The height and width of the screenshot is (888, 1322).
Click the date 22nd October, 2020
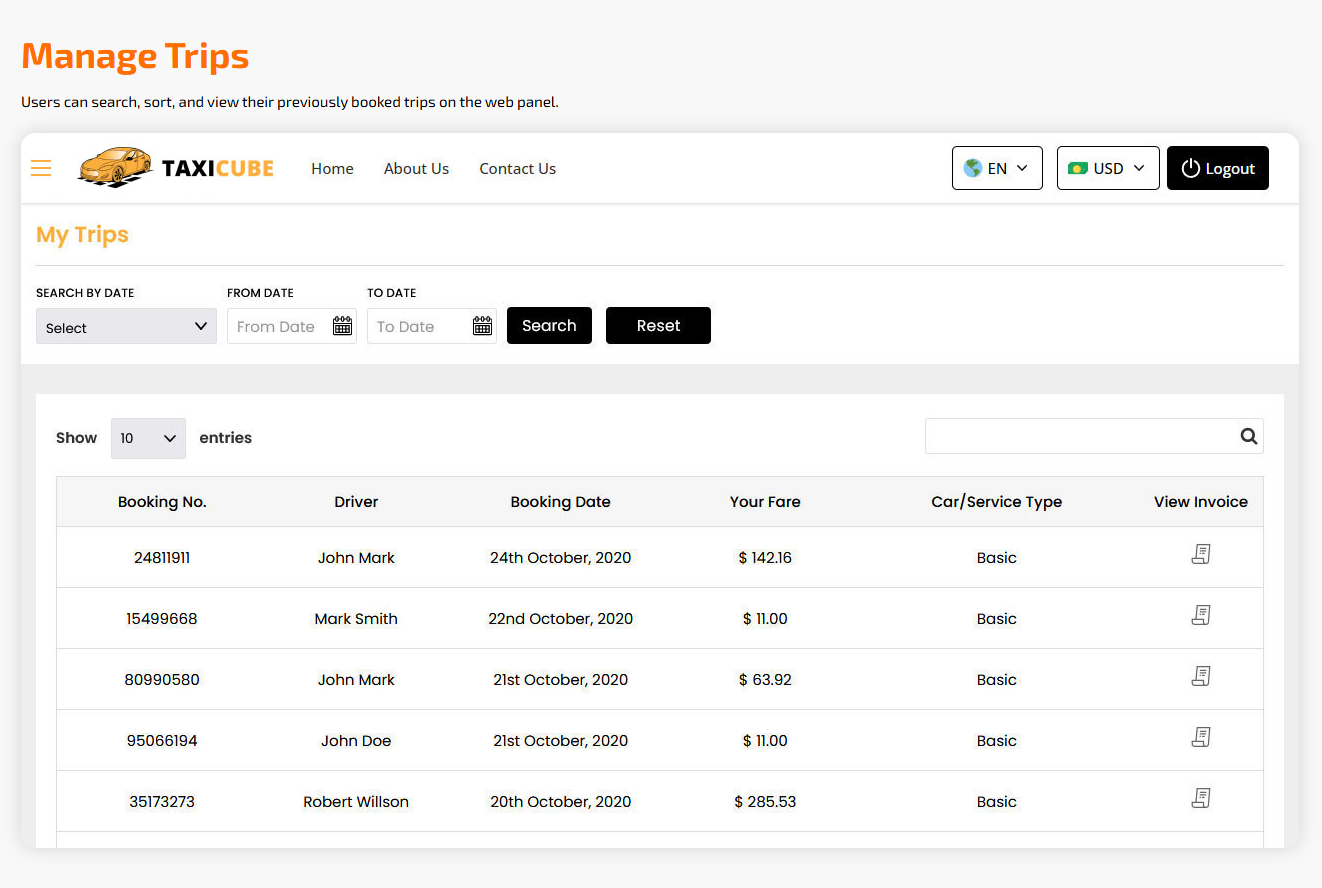coord(560,619)
